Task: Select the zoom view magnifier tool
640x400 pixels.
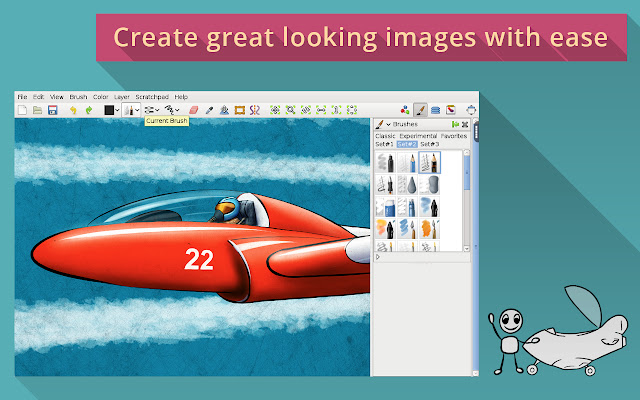Action: point(290,110)
